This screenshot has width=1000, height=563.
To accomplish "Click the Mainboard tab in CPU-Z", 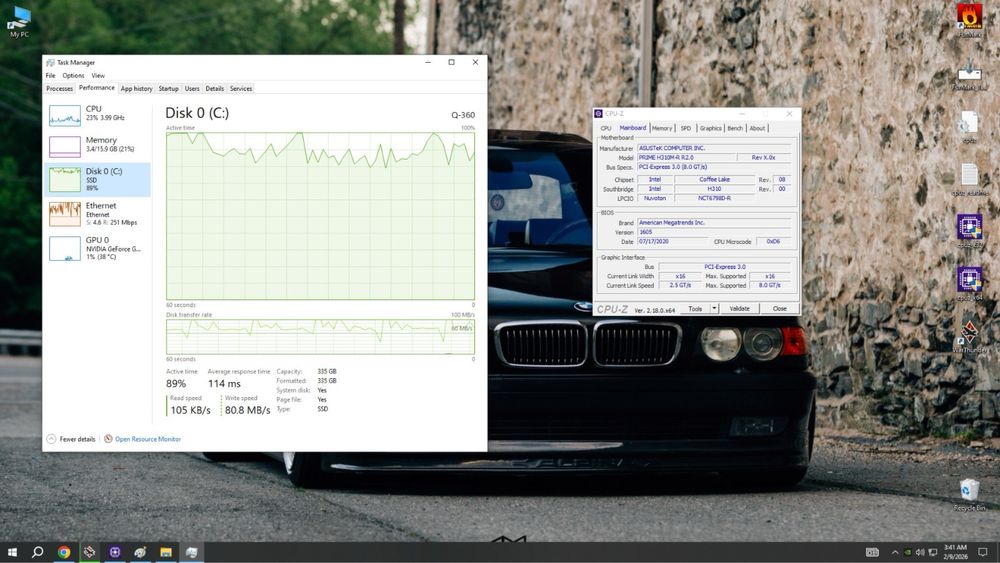I will 633,128.
